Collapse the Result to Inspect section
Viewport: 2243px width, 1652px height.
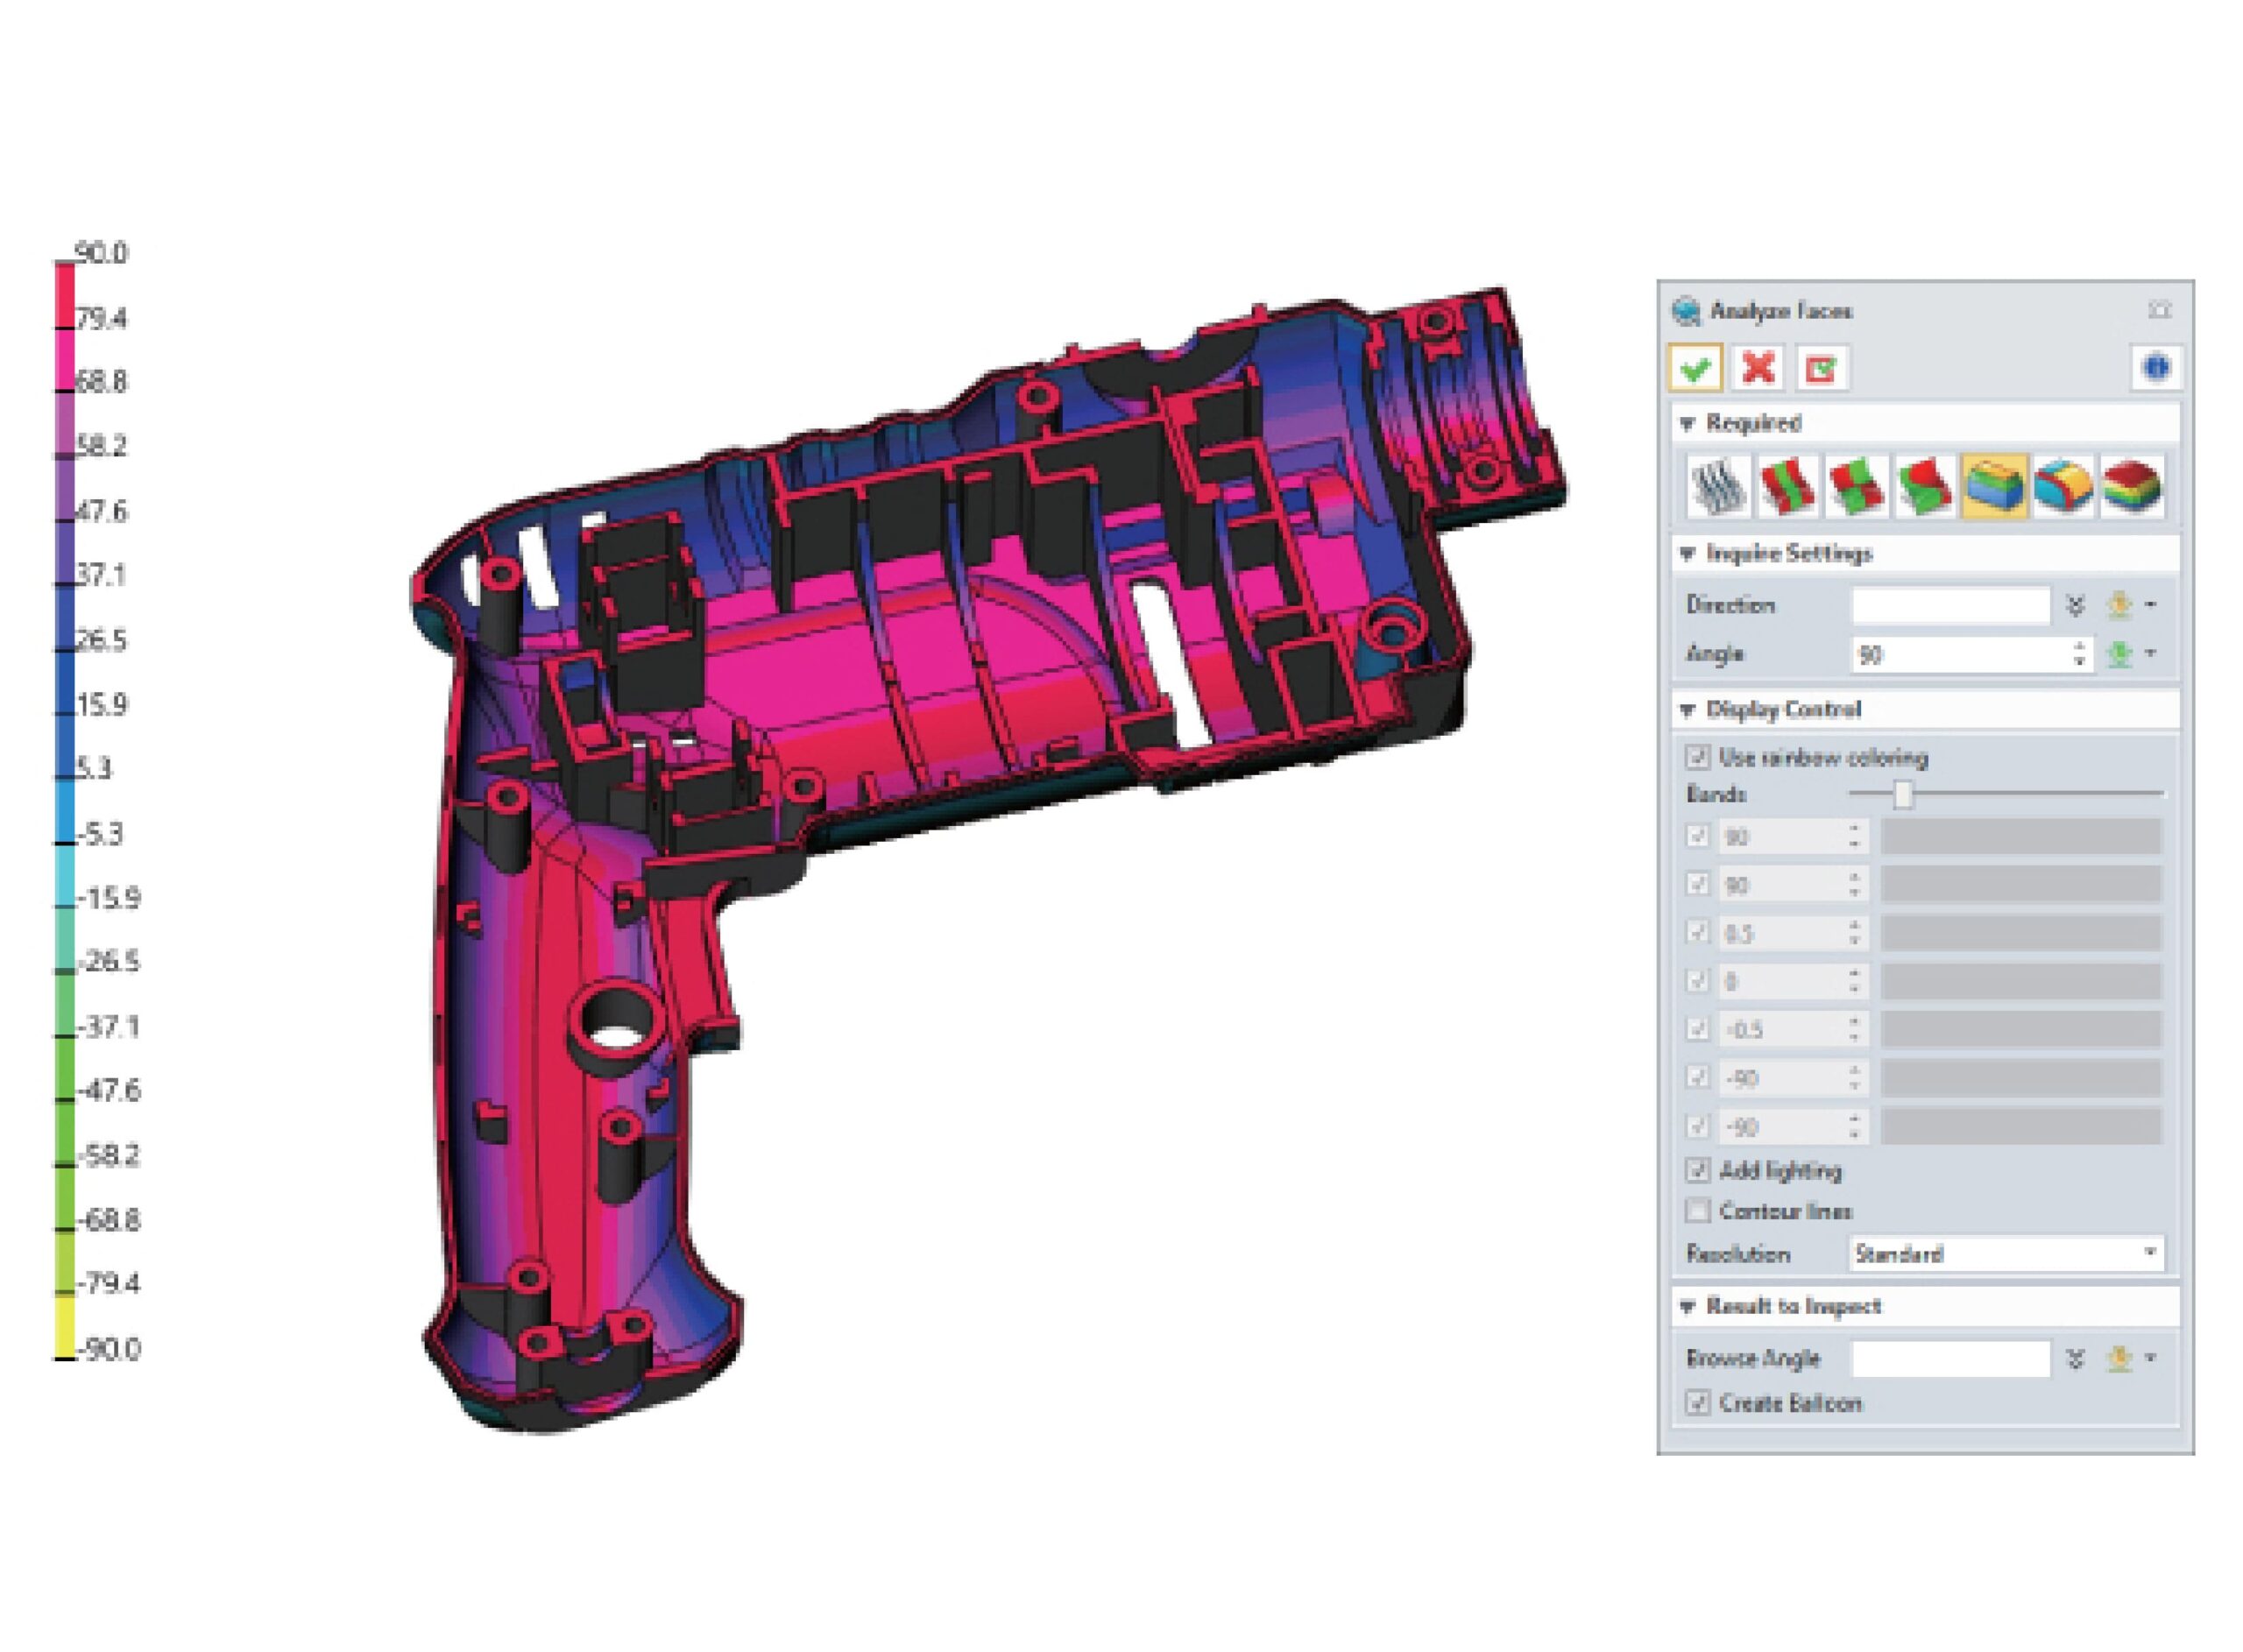point(1688,1306)
